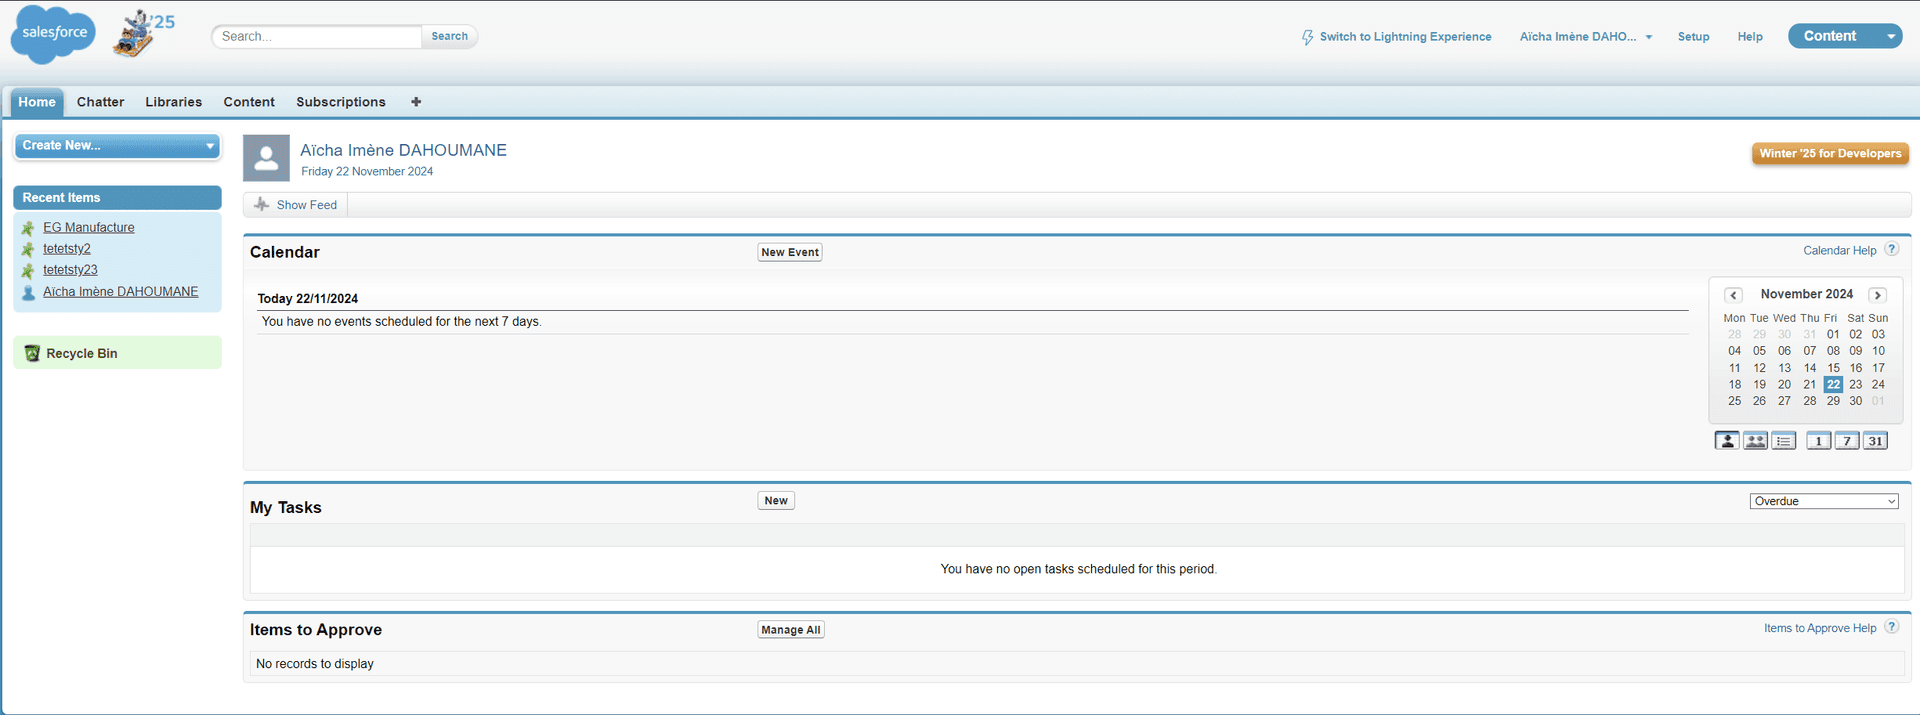Click the user profile avatar photo
Image resolution: width=1920 pixels, height=715 pixels.
[x=266, y=158]
